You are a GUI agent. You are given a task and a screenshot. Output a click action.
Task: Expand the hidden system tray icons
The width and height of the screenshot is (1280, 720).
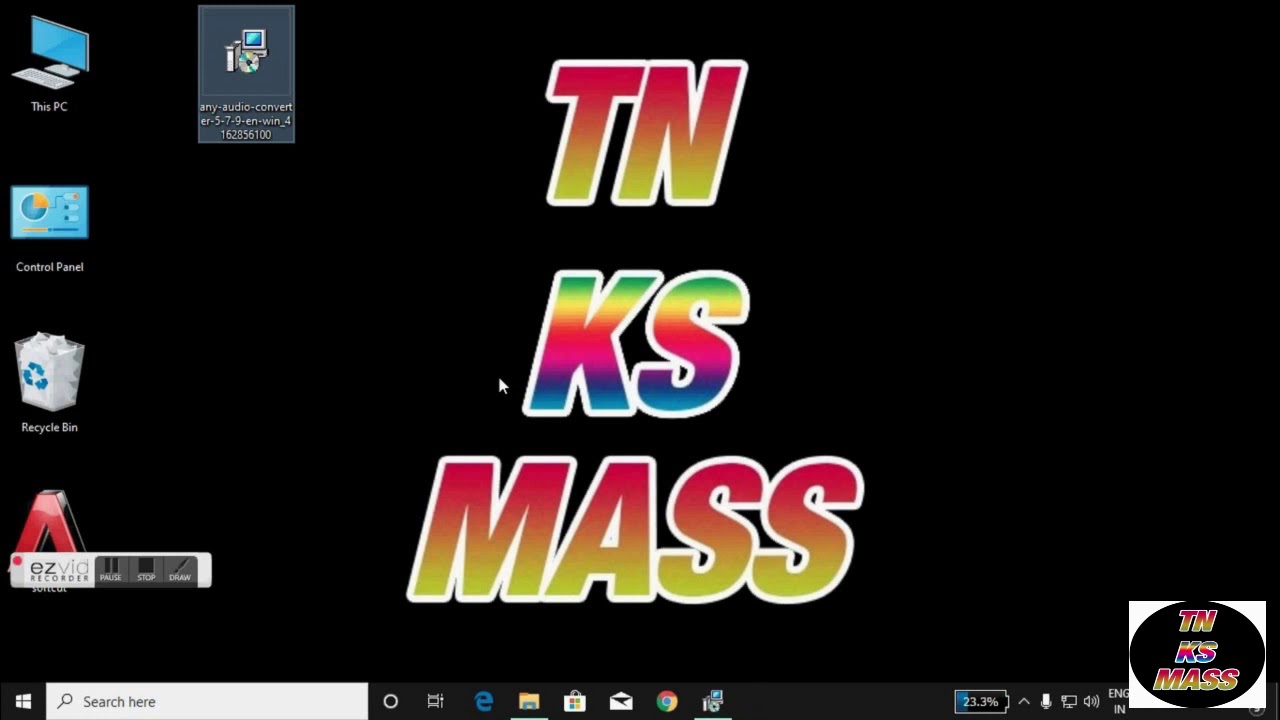[x=1023, y=701]
